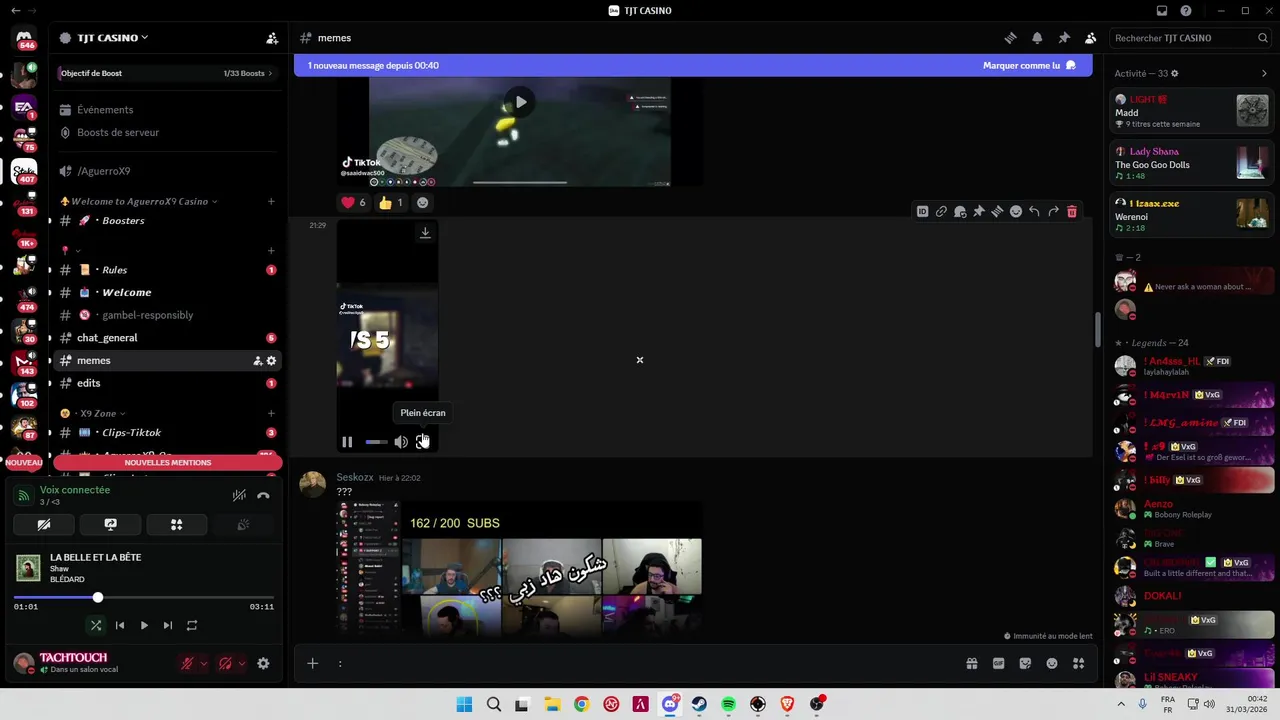
Task: Toggle the member list visibility
Action: pyautogui.click(x=1091, y=38)
